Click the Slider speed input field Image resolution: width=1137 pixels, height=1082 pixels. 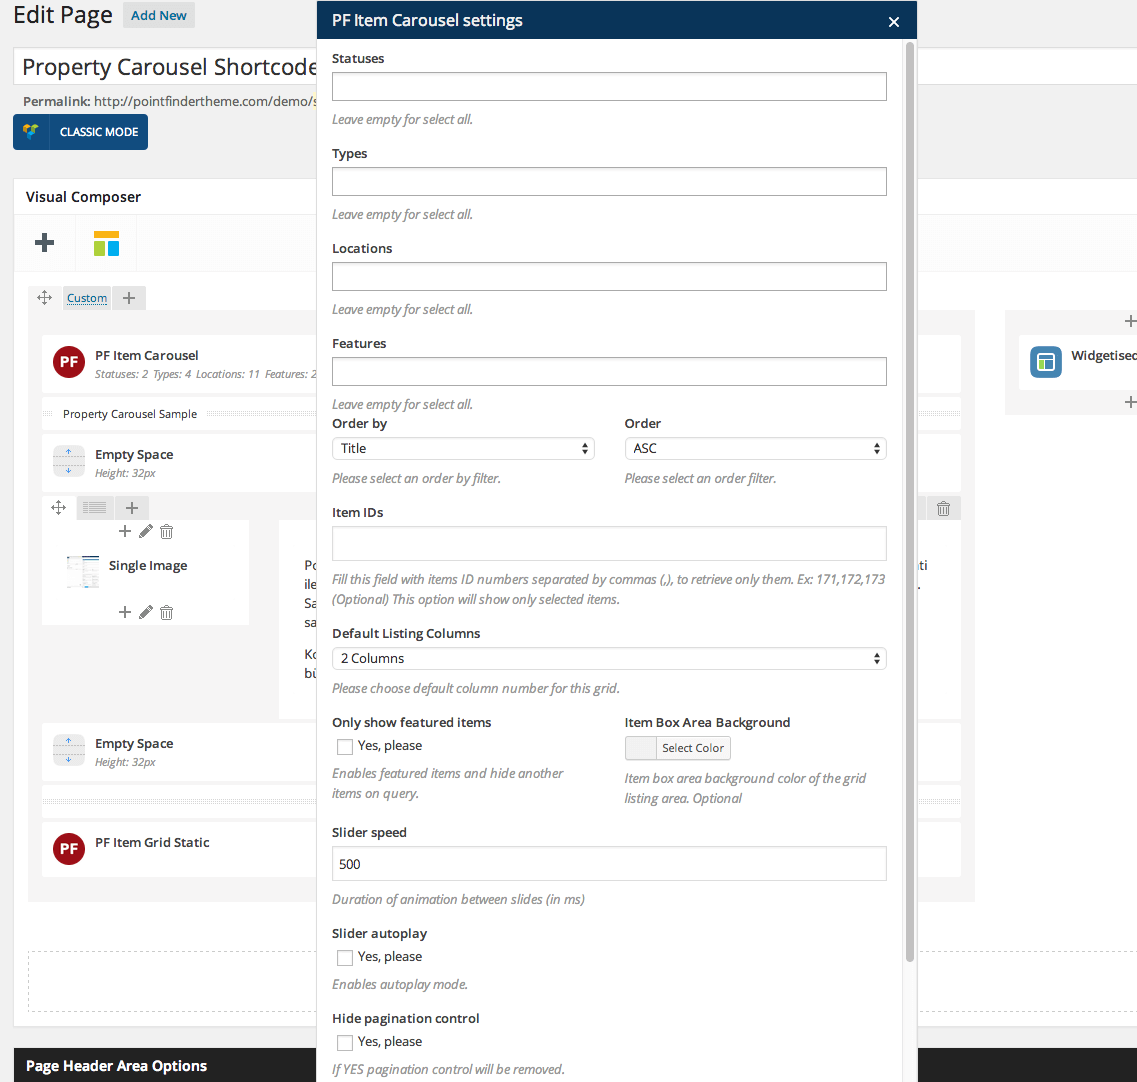tap(609, 864)
